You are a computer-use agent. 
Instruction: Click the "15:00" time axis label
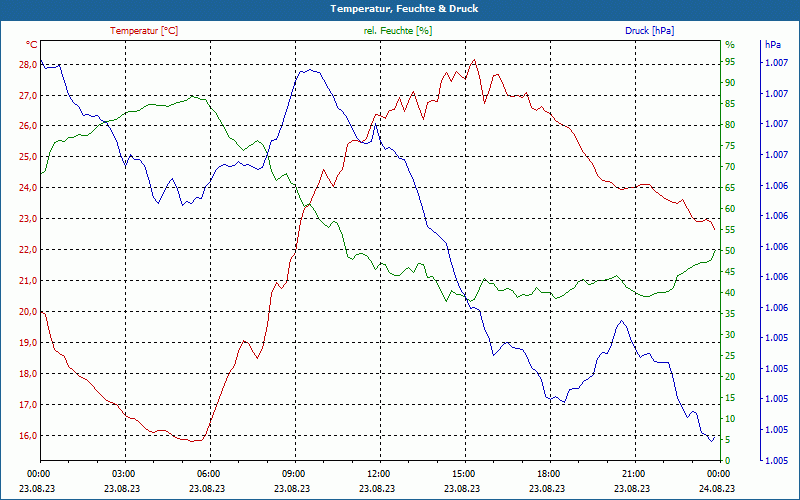coord(463,474)
